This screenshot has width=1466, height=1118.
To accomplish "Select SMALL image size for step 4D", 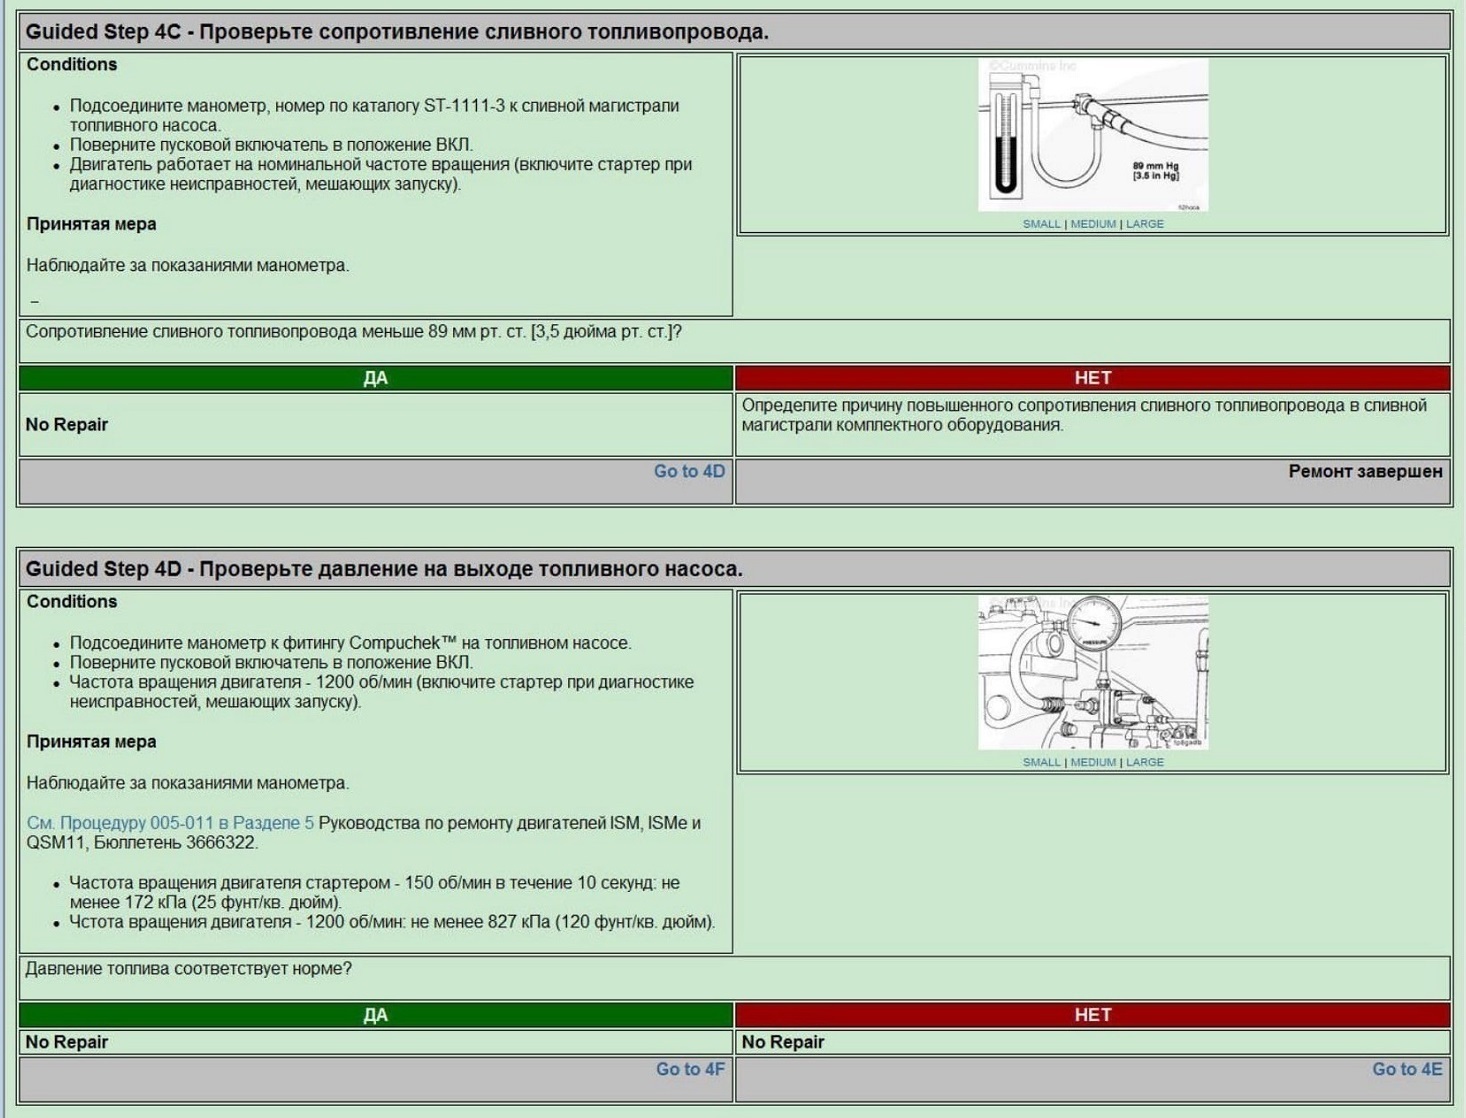I will (1041, 762).
